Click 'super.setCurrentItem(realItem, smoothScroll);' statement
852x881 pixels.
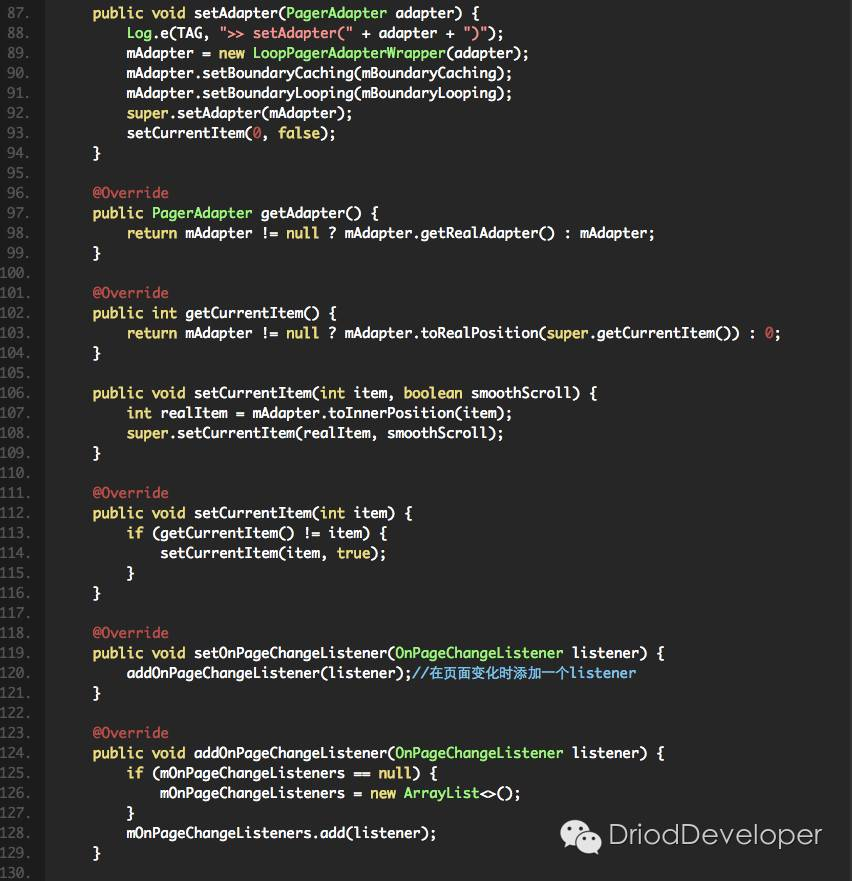[x=315, y=433]
